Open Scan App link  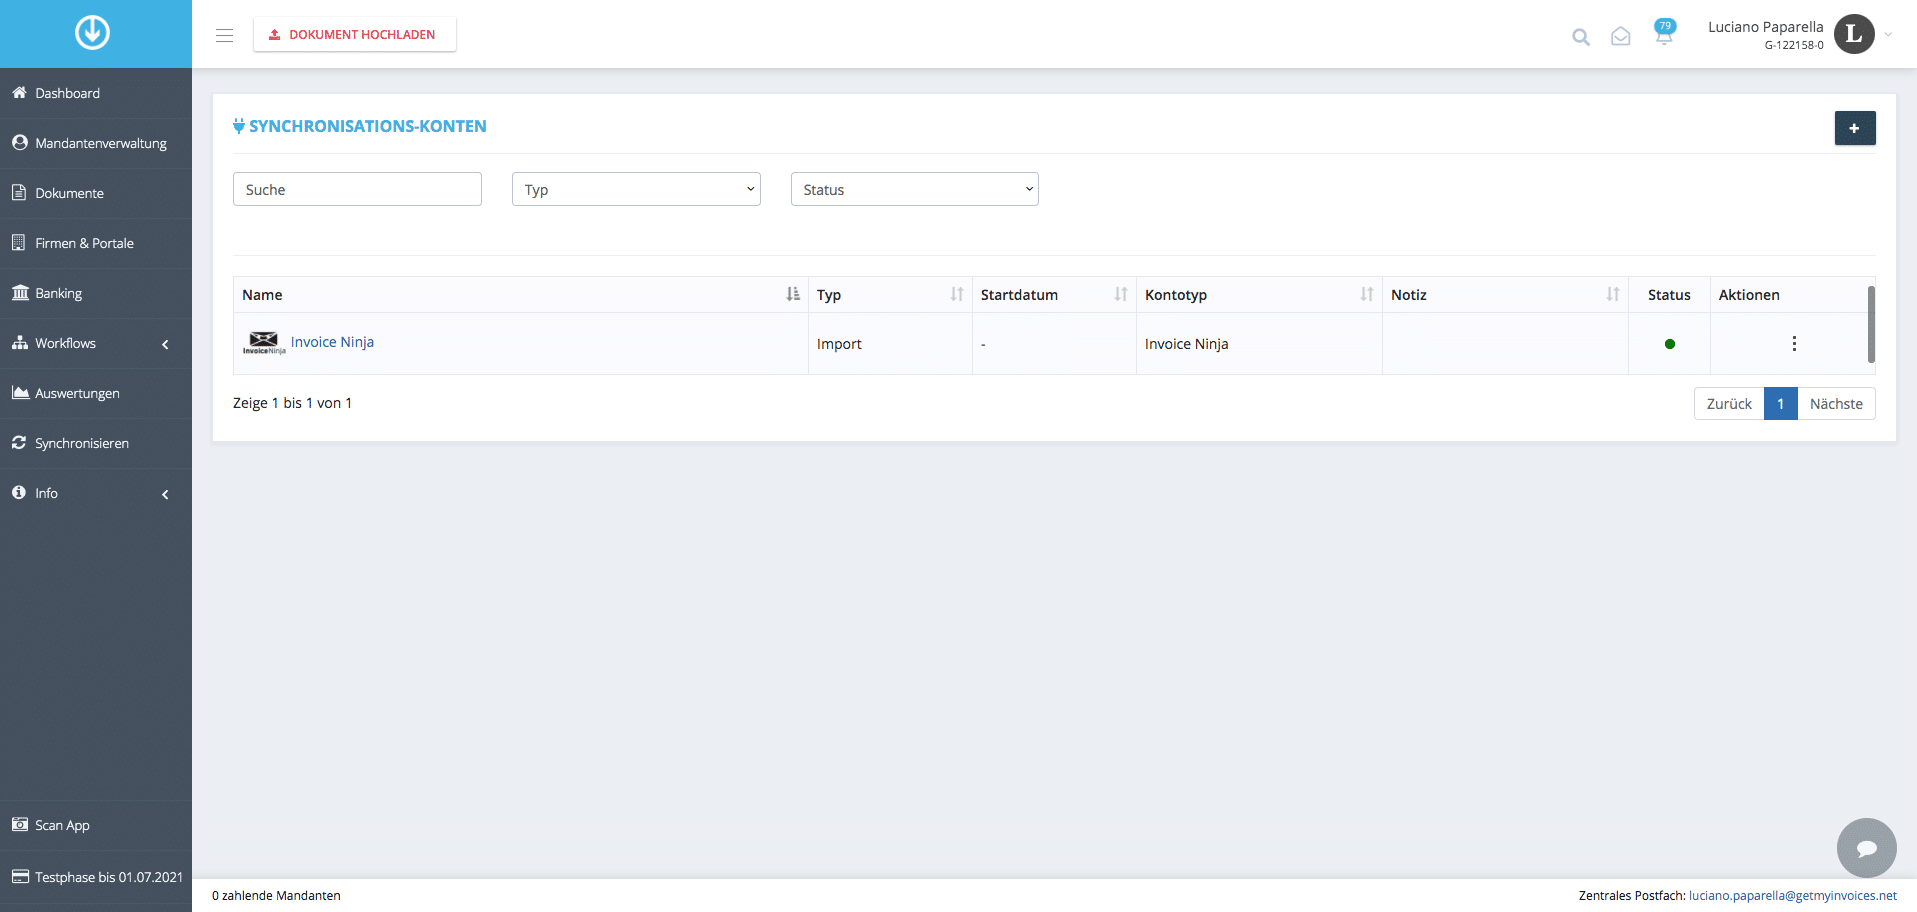tap(95, 825)
